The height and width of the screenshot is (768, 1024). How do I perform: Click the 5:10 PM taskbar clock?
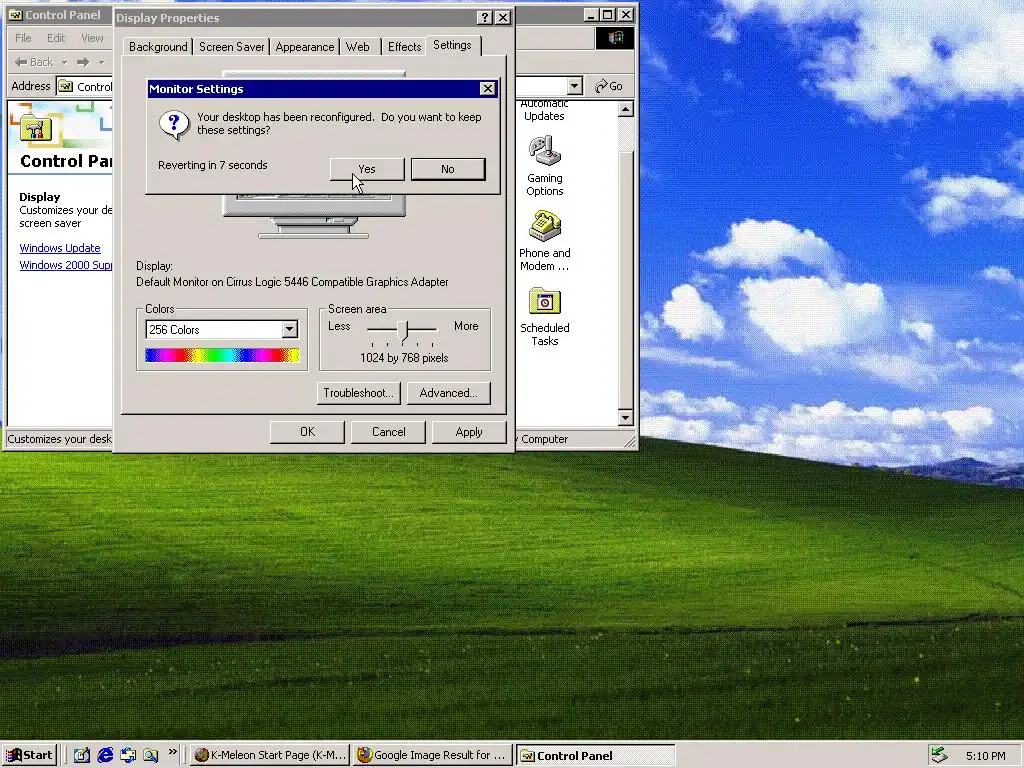pos(985,756)
